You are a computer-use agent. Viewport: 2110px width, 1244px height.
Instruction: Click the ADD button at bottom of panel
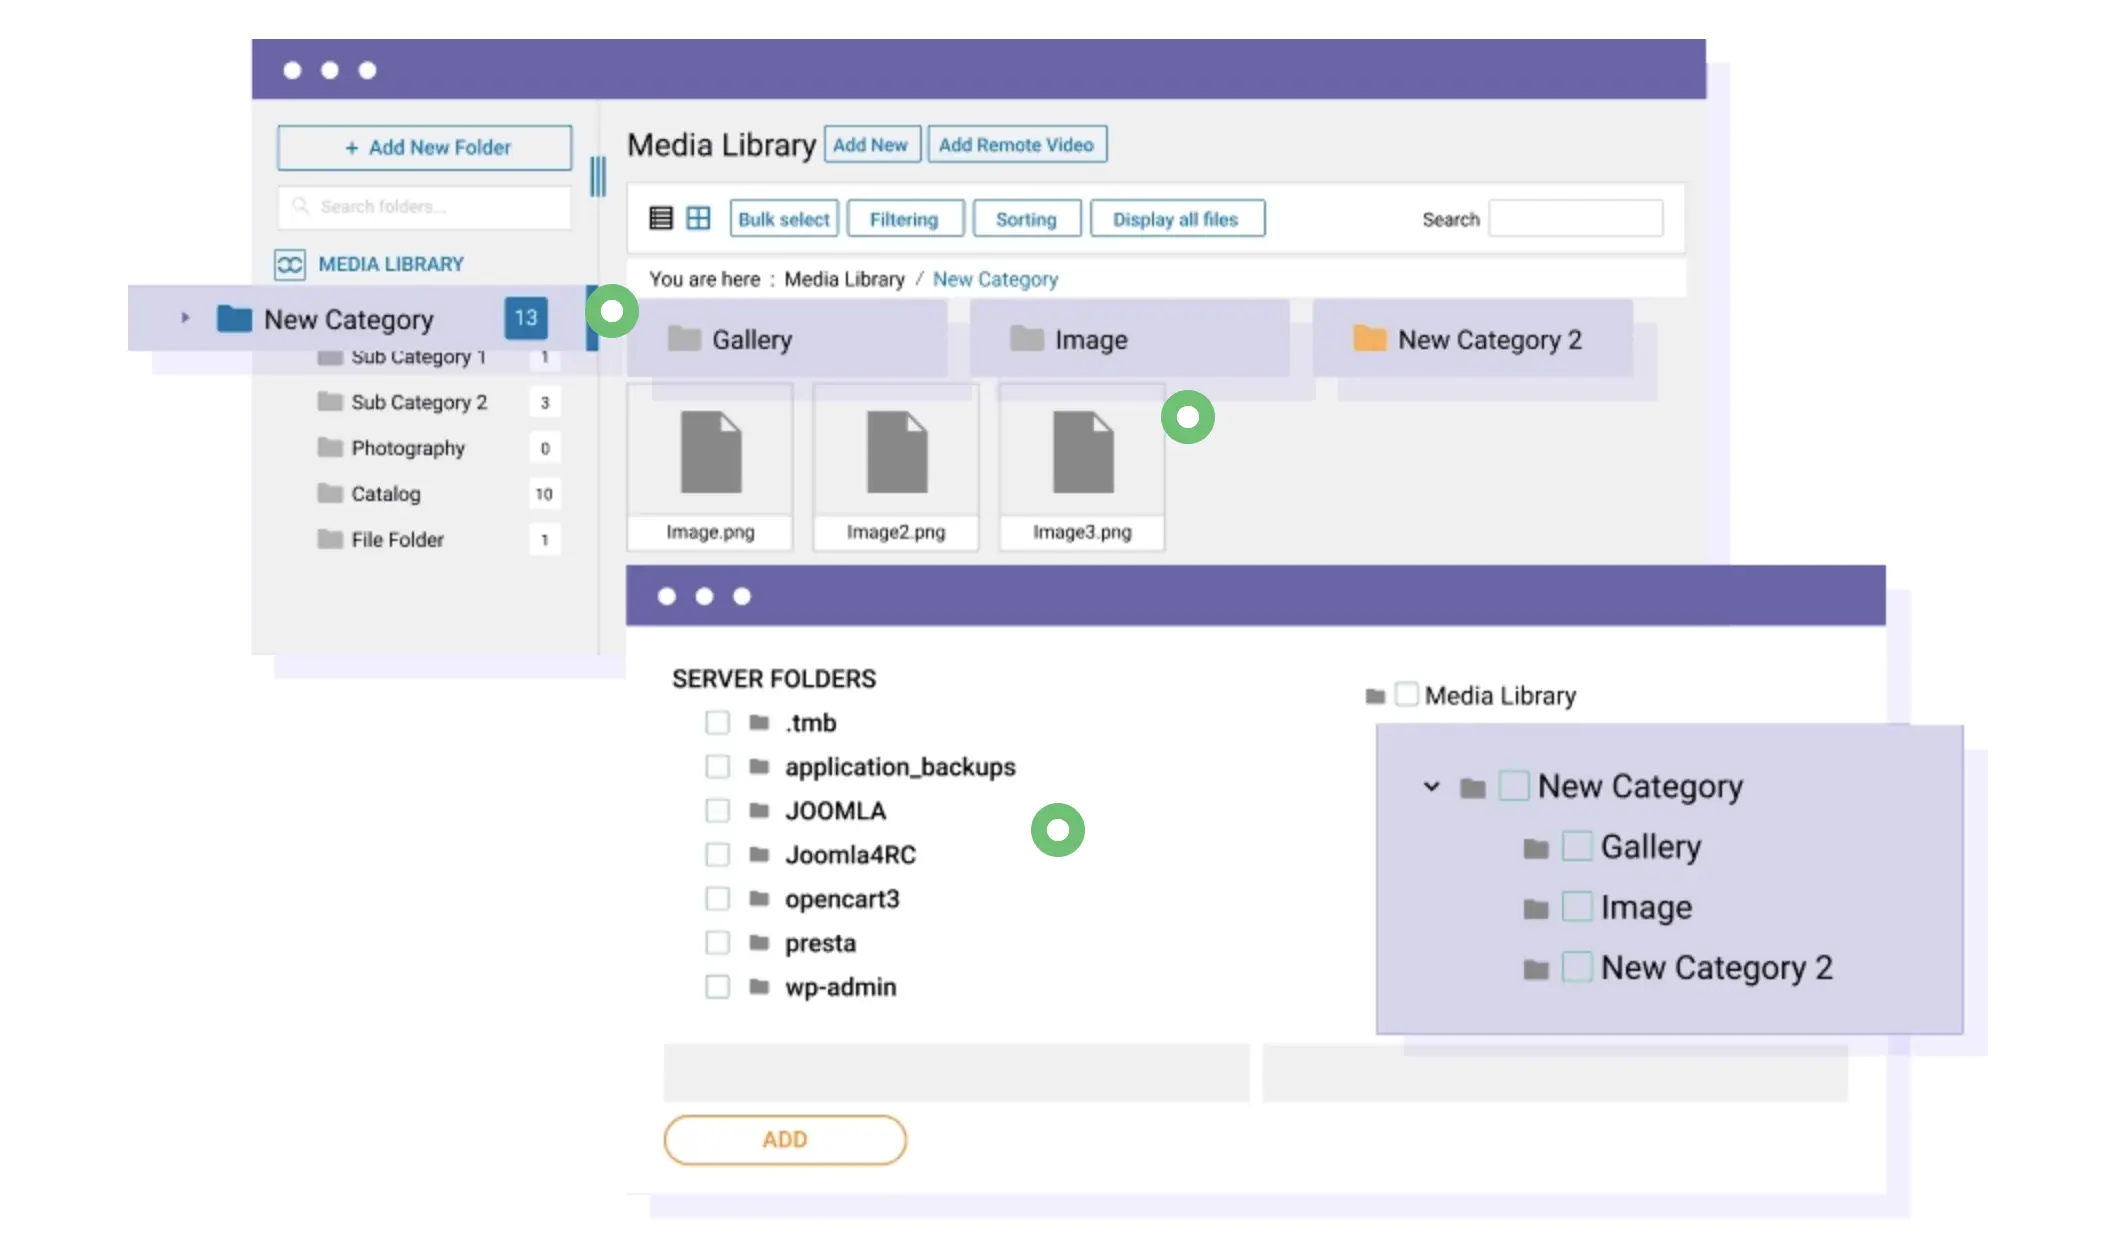click(x=785, y=1139)
